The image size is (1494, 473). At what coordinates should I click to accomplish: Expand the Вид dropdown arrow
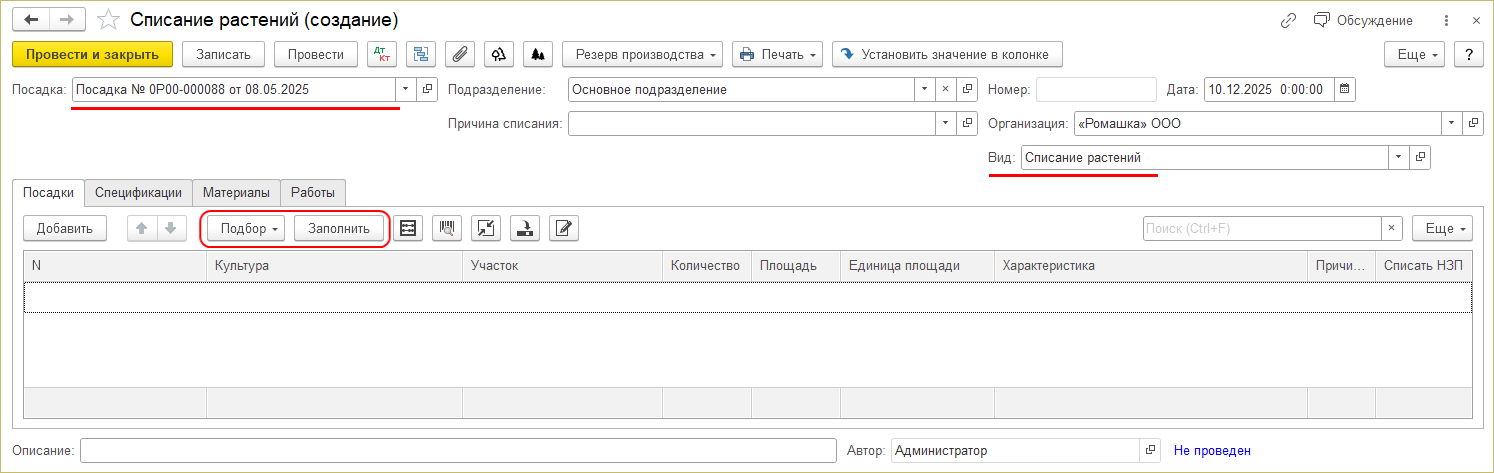(x=1397, y=158)
